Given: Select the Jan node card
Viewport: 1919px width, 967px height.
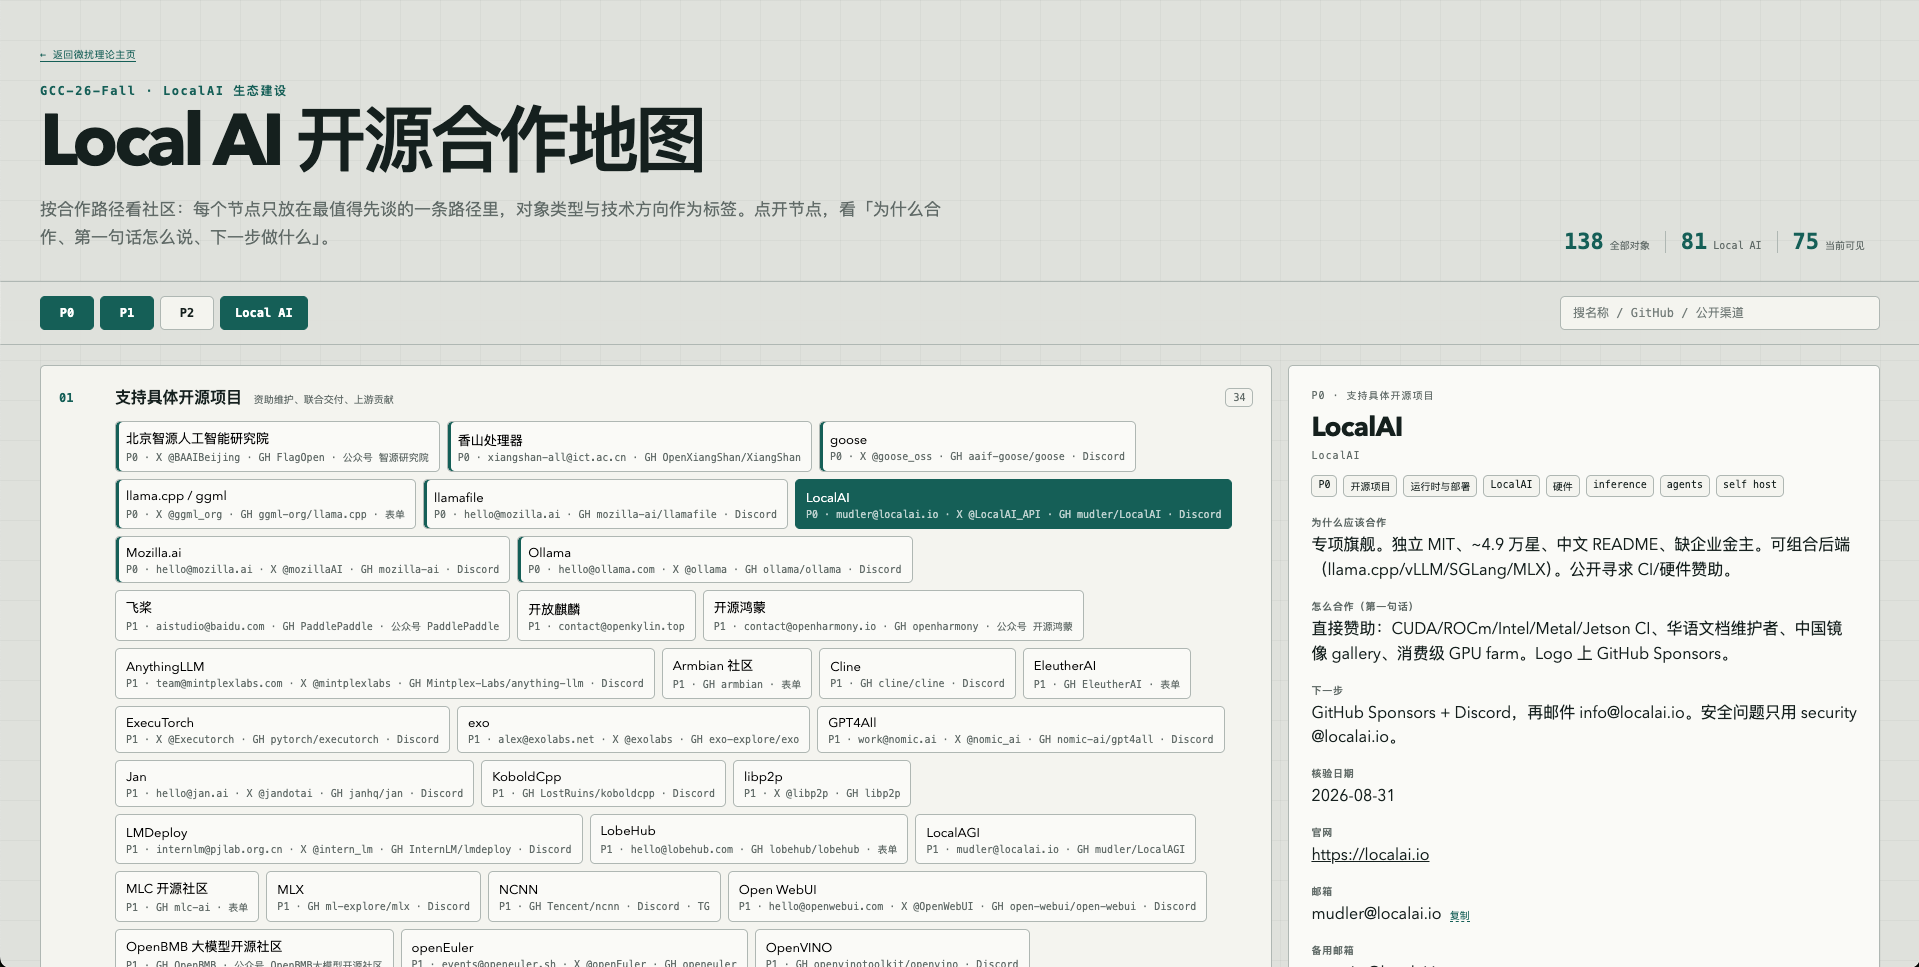Looking at the screenshot, I should coord(294,783).
